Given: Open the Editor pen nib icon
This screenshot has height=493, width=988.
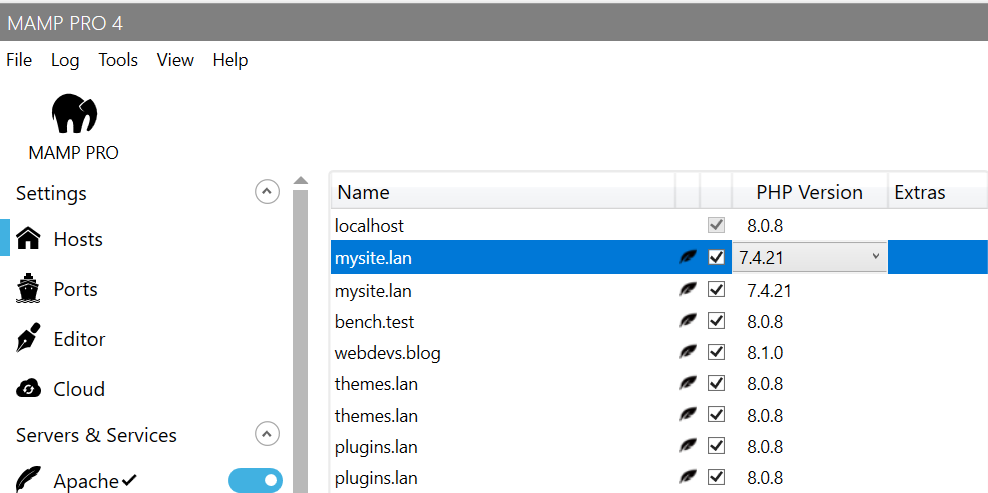Looking at the screenshot, I should pyautogui.click(x=28, y=339).
